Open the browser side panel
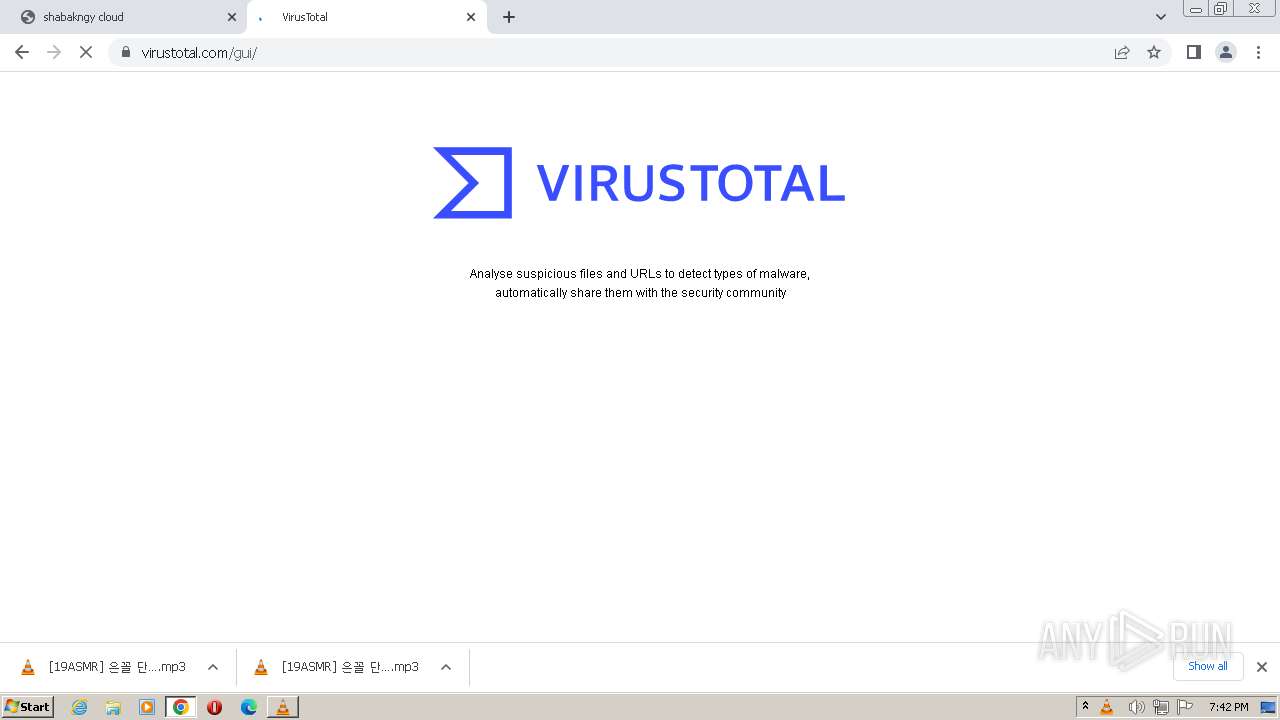The width and height of the screenshot is (1280, 720). point(1193,52)
